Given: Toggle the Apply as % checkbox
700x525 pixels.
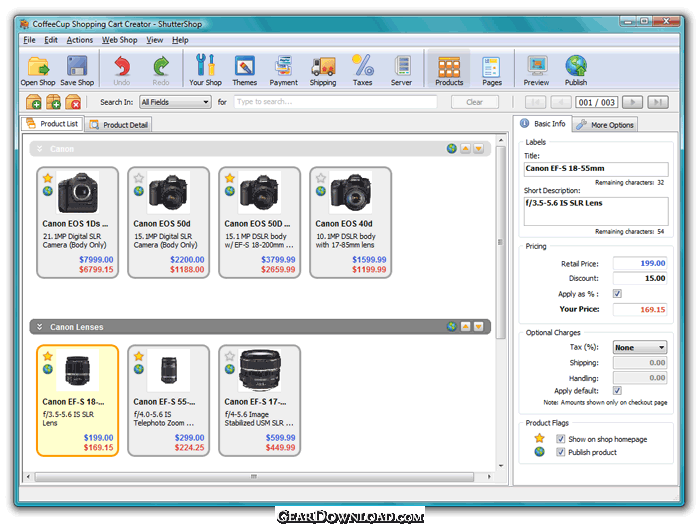Looking at the screenshot, I should [617, 294].
